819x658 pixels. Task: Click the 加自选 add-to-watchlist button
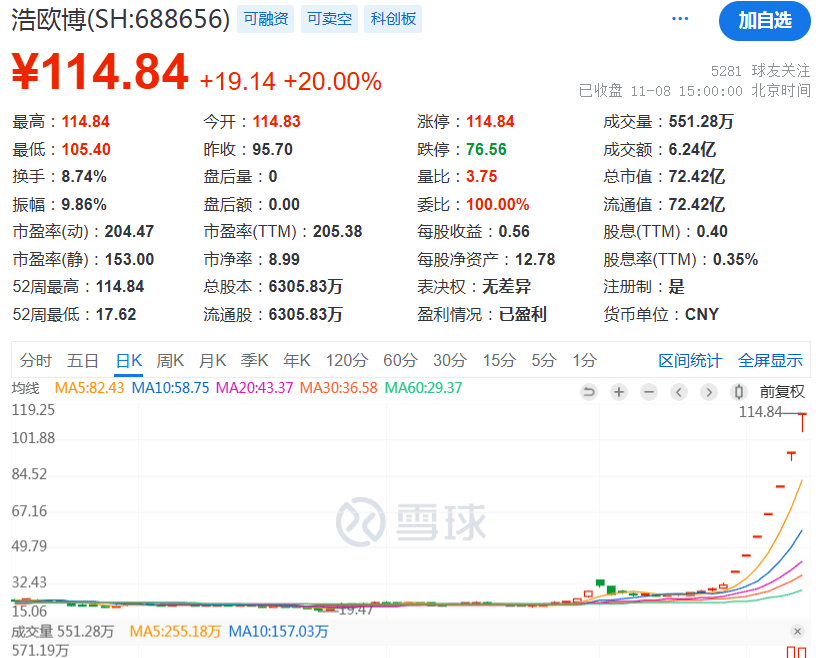764,22
